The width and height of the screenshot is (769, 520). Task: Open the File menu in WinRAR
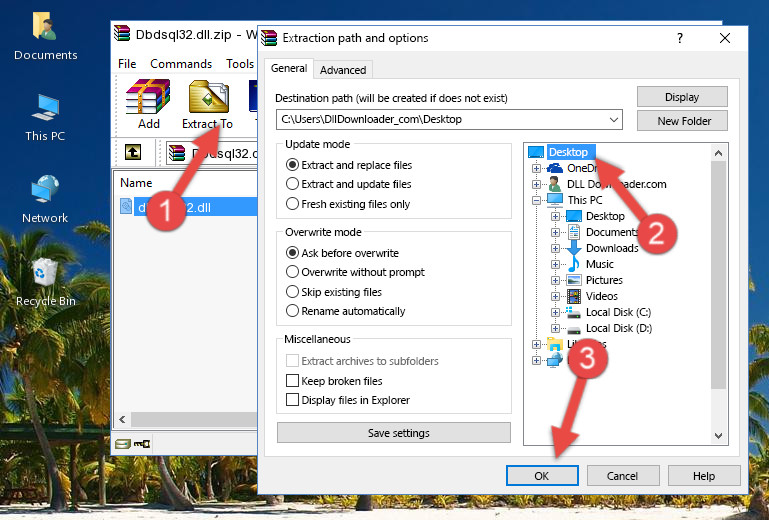point(127,64)
